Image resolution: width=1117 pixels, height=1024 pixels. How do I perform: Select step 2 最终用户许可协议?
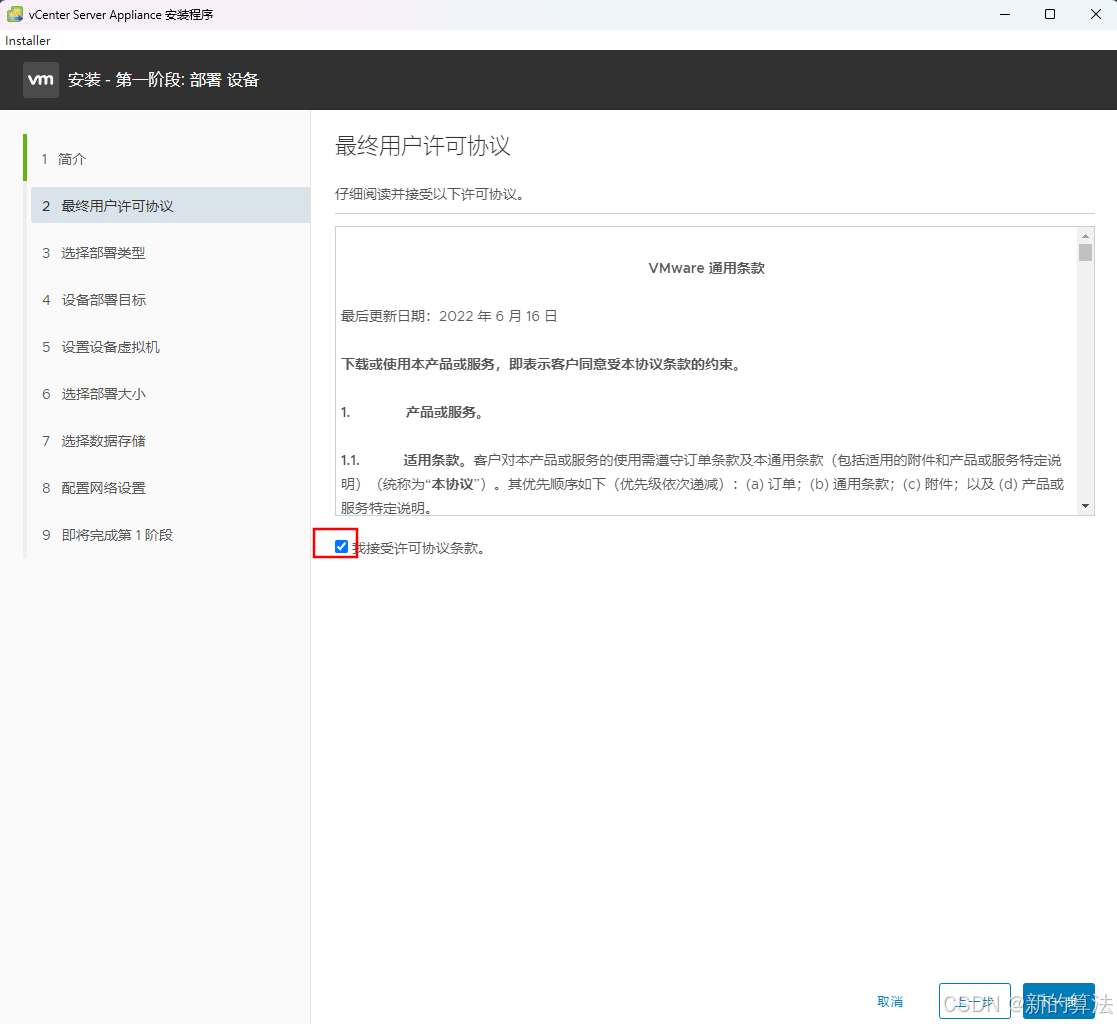(170, 206)
